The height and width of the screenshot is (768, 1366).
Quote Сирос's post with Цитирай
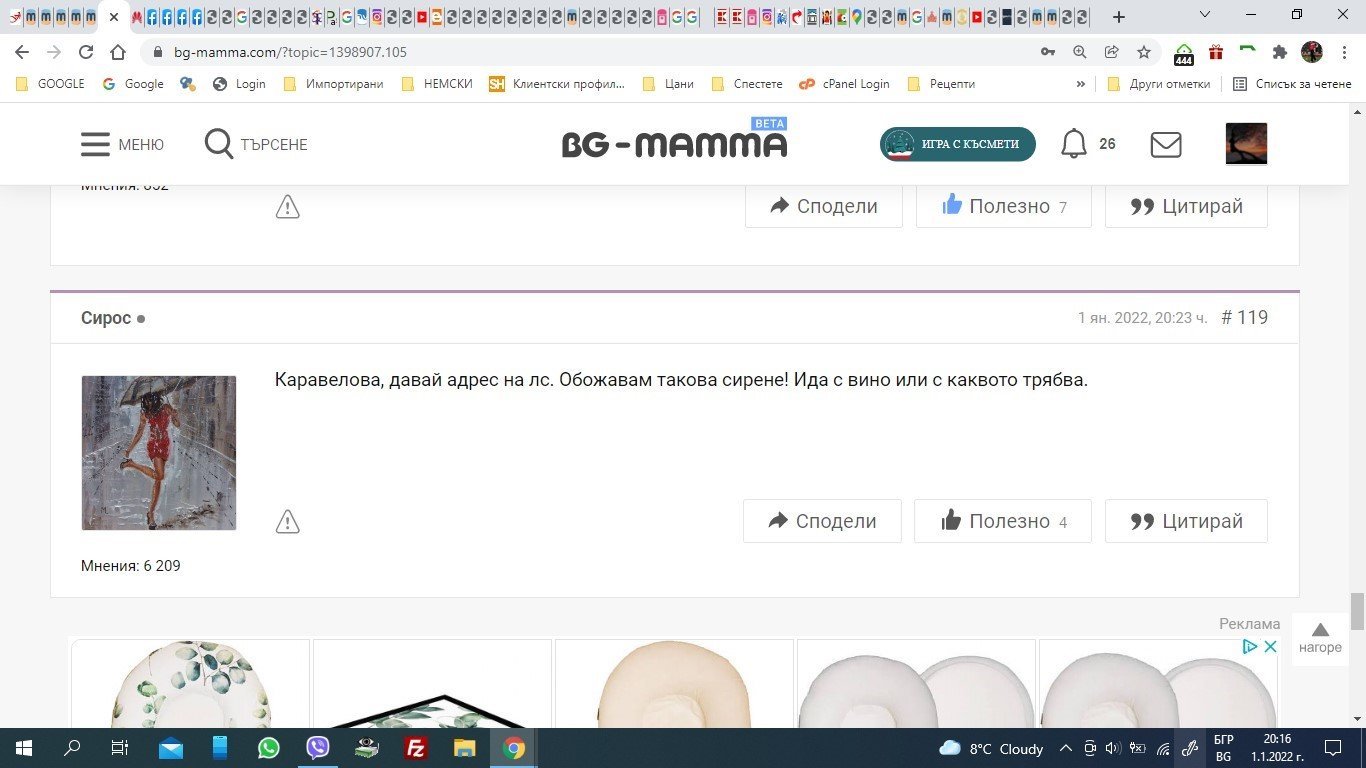click(x=1186, y=521)
